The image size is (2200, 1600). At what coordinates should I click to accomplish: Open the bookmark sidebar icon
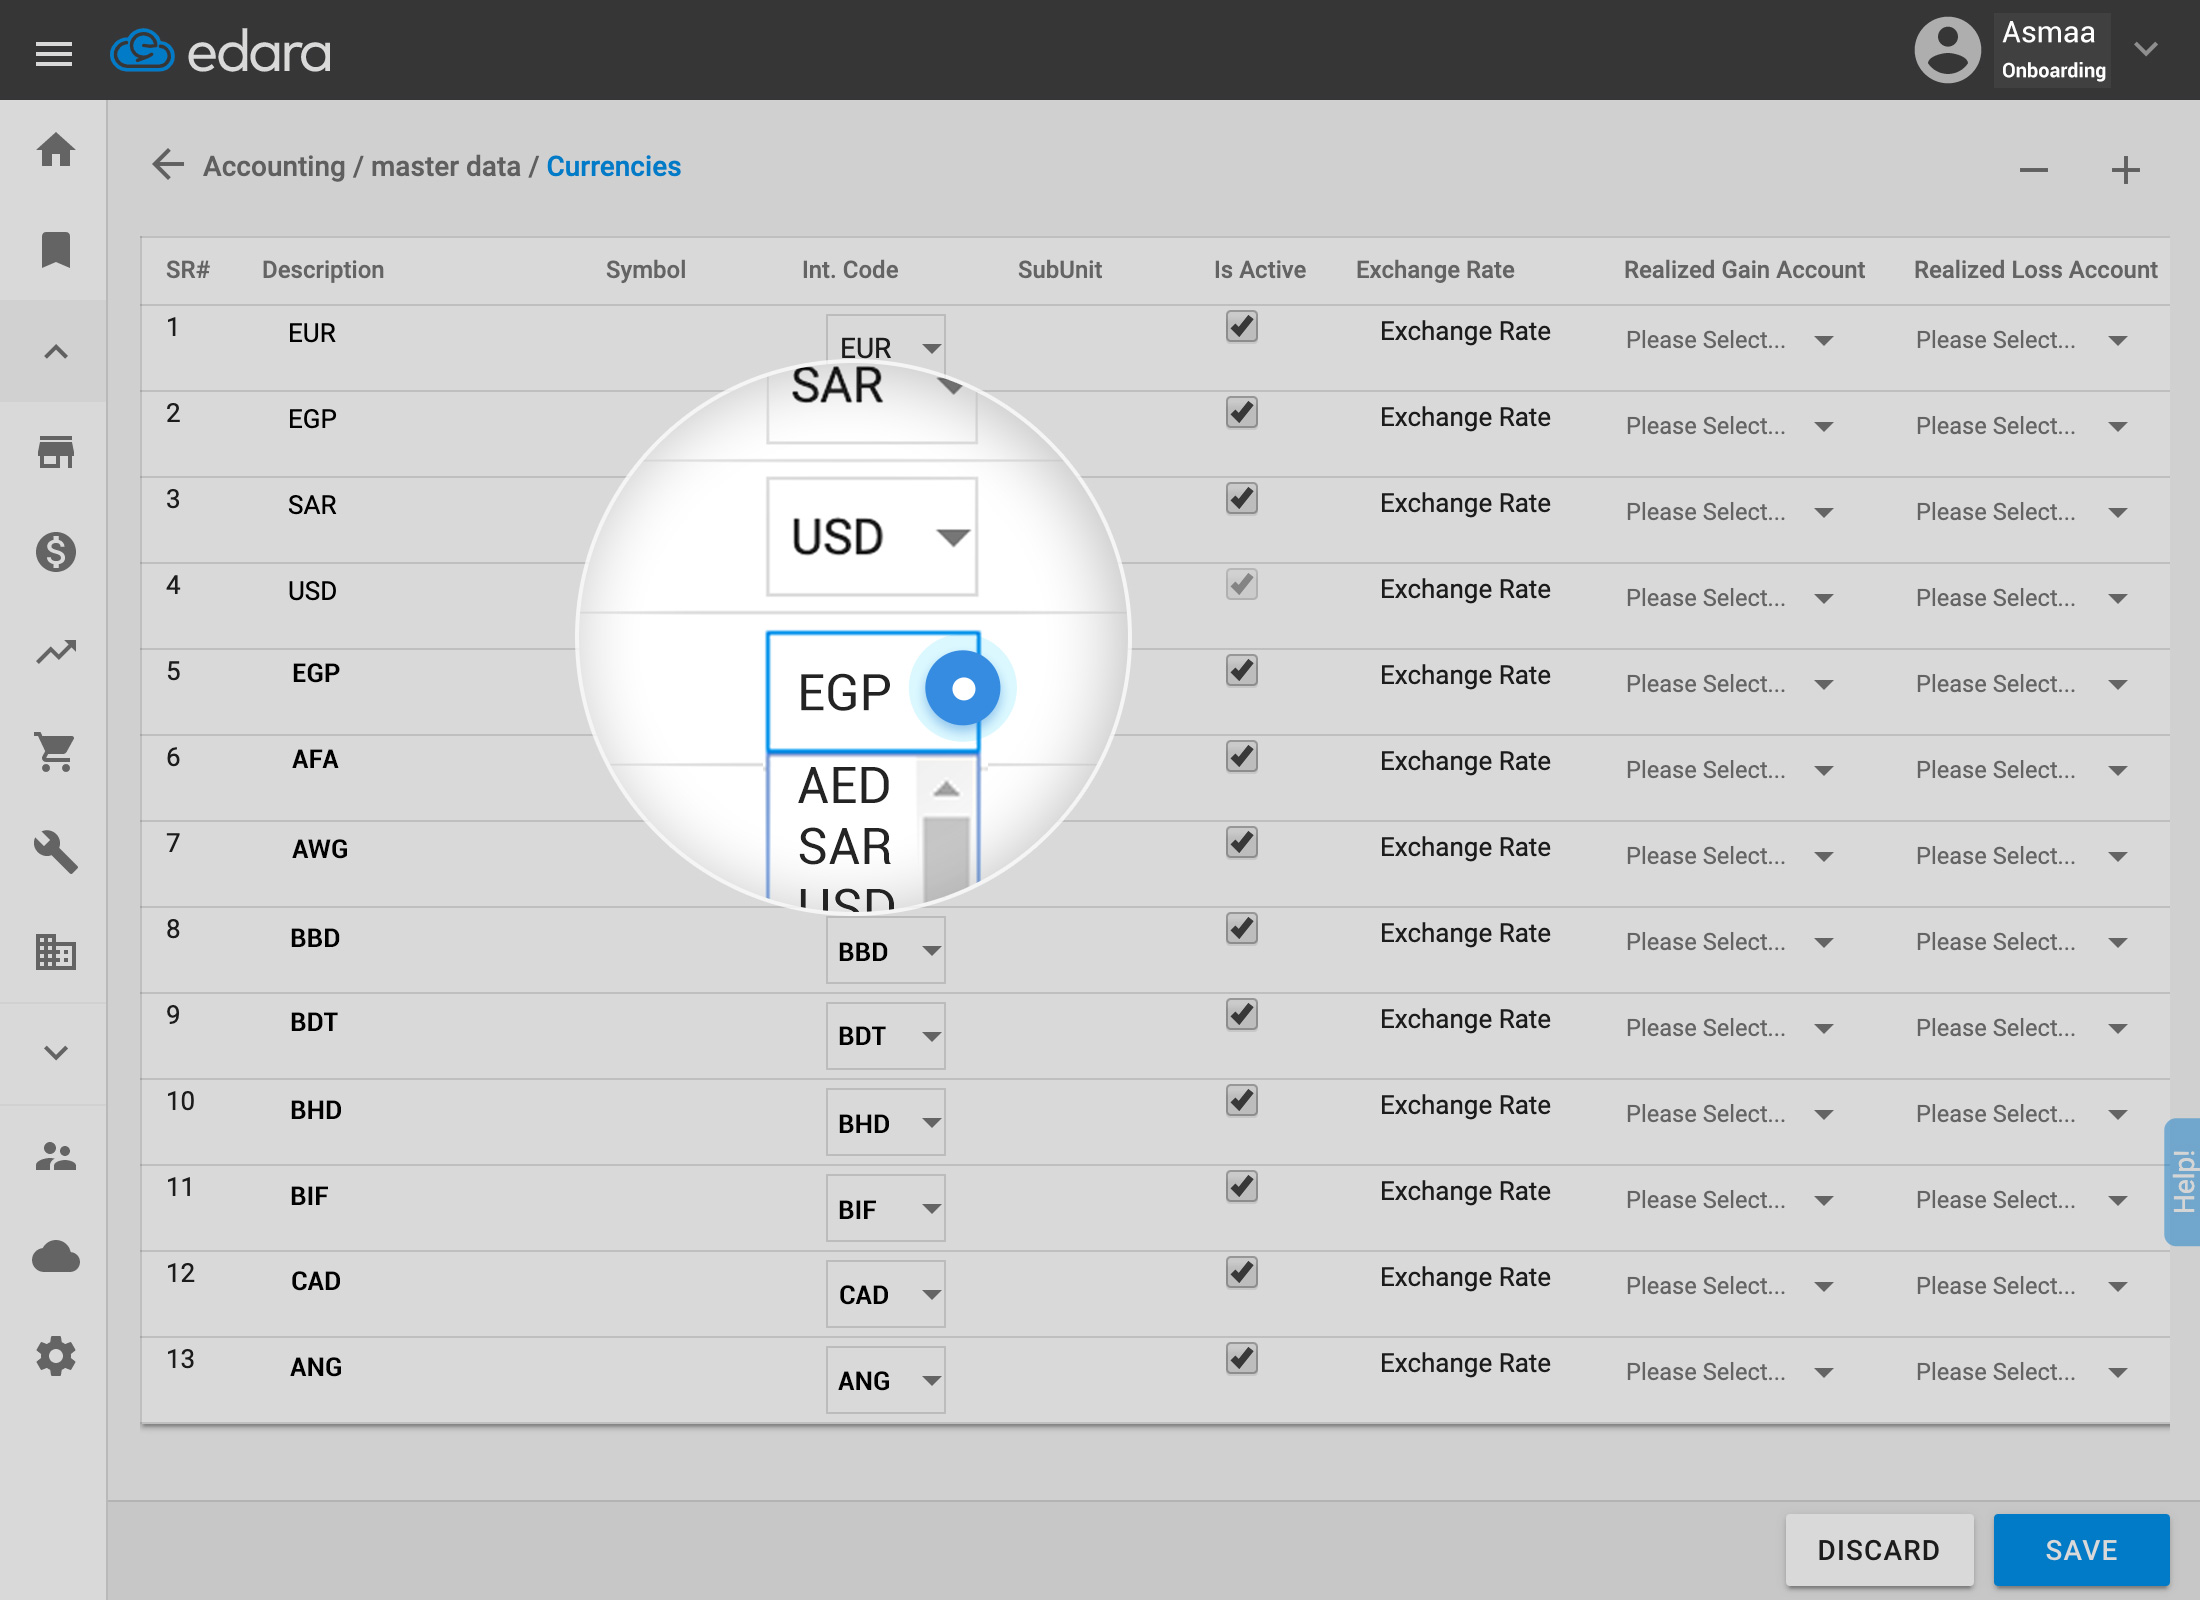56,250
